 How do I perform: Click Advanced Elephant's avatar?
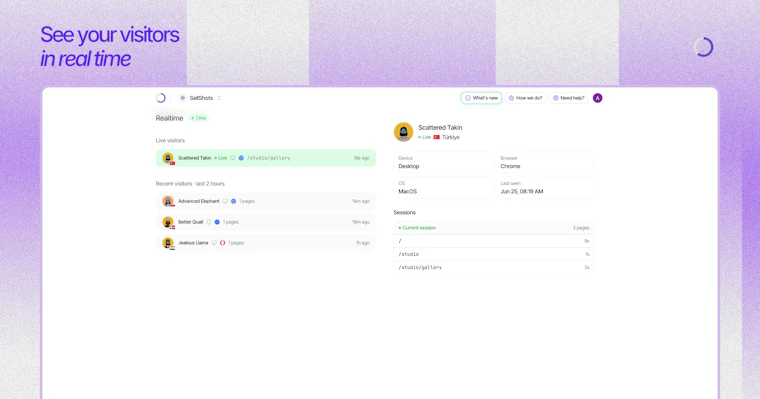pyautogui.click(x=168, y=201)
